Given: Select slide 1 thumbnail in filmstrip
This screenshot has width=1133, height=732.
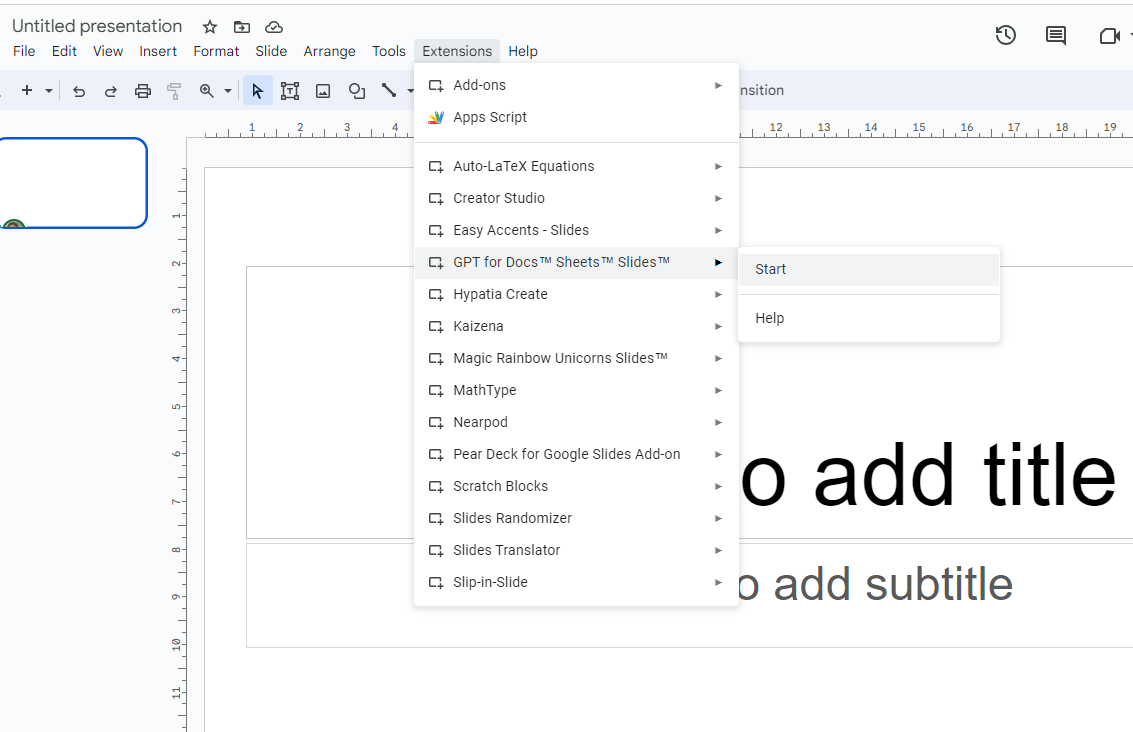Looking at the screenshot, I should (73, 184).
